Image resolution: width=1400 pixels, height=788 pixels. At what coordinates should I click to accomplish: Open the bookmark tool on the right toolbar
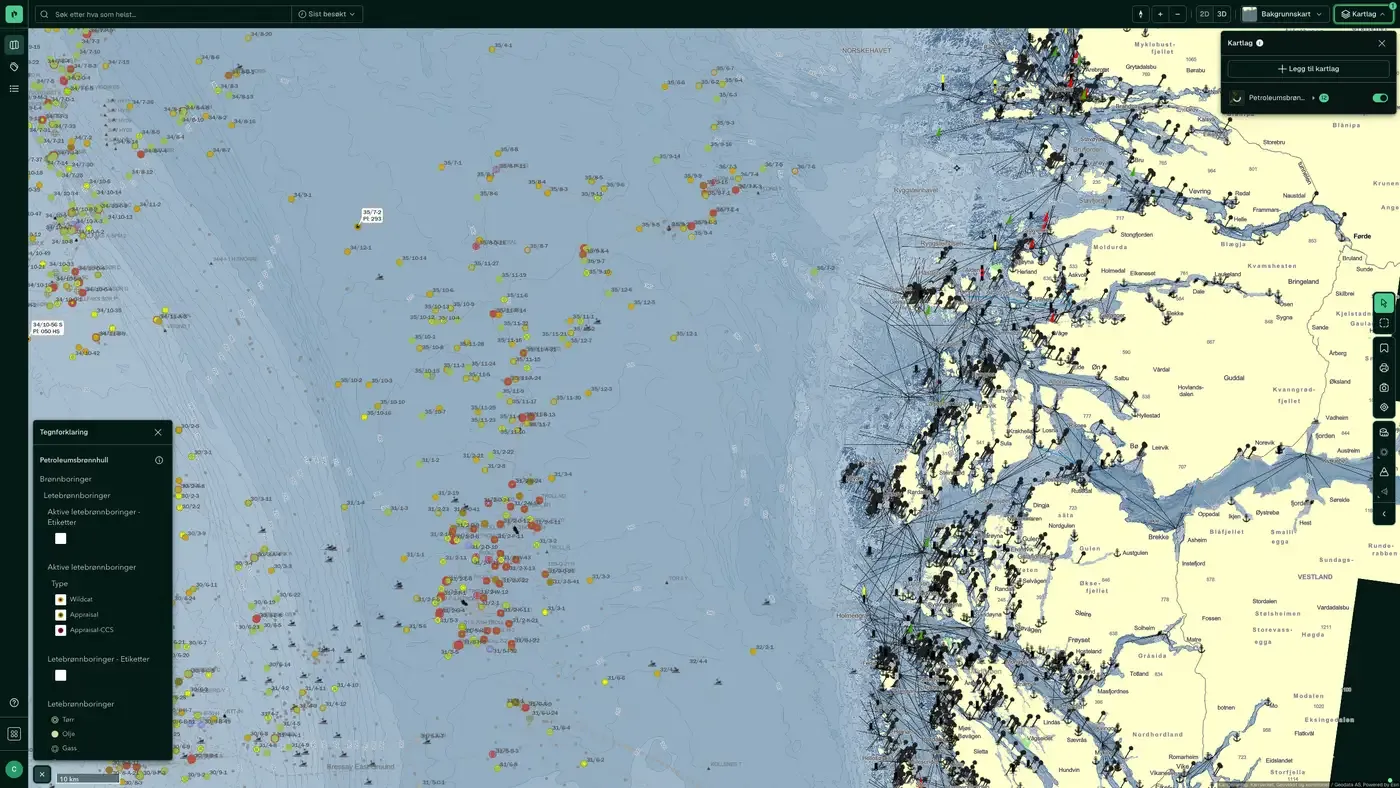pos(1384,348)
